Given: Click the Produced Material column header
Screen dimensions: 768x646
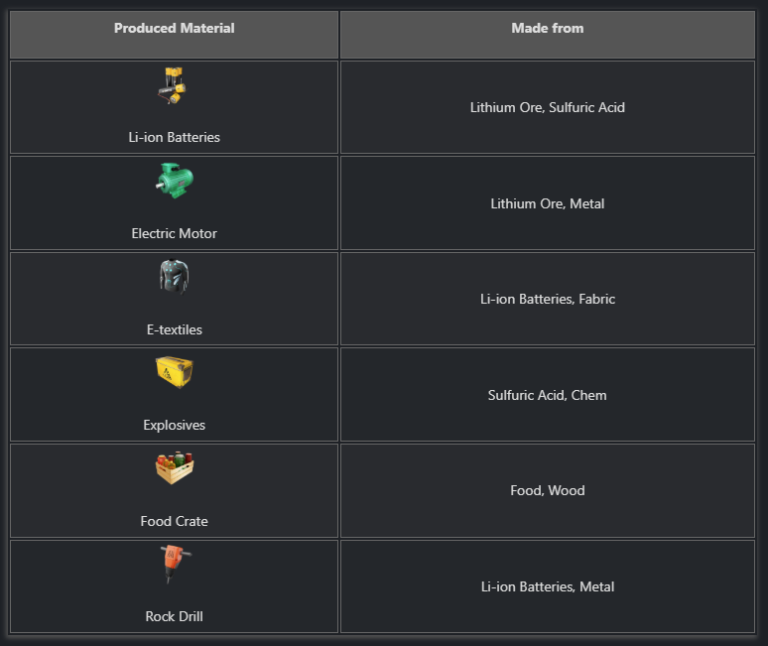Looking at the screenshot, I should 174,28.
